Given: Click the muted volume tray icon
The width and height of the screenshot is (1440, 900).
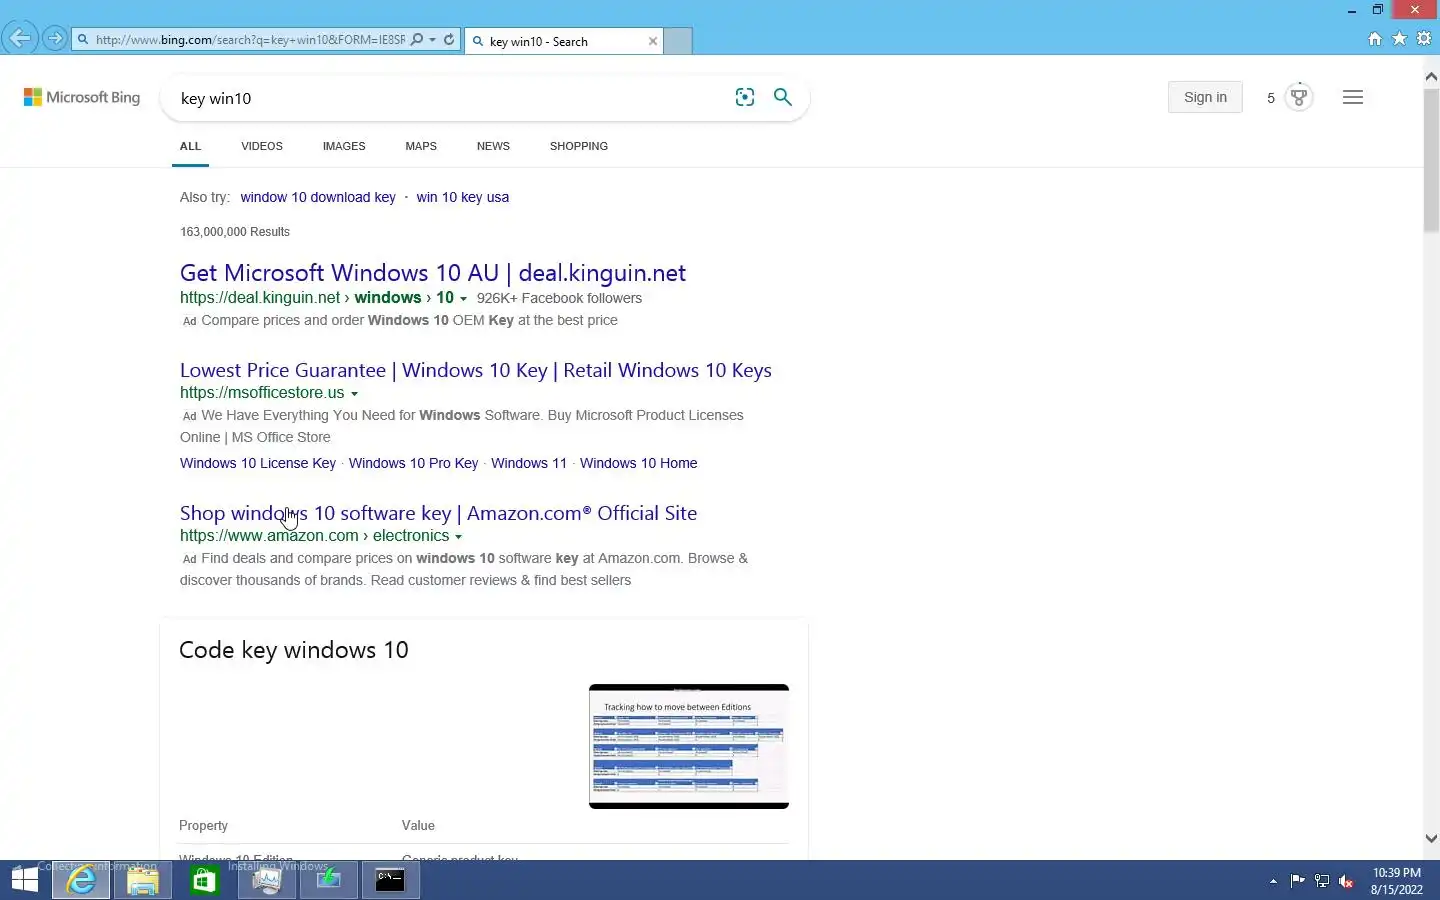Looking at the screenshot, I should pyautogui.click(x=1346, y=881).
